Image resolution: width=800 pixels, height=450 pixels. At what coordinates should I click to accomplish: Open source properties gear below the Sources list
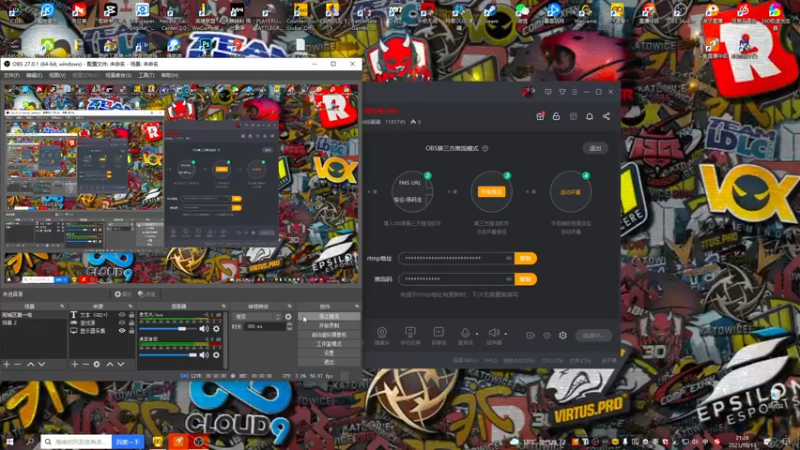pyautogui.click(x=96, y=364)
